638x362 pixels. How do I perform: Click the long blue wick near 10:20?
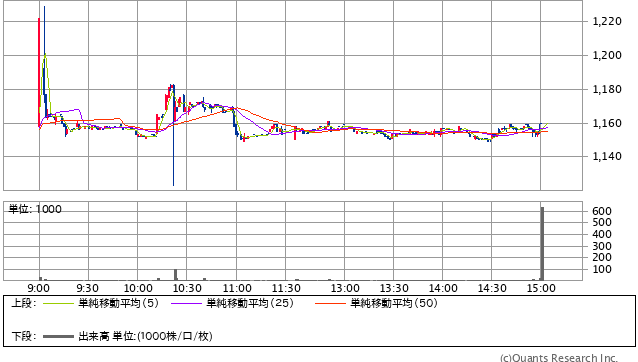(x=174, y=135)
